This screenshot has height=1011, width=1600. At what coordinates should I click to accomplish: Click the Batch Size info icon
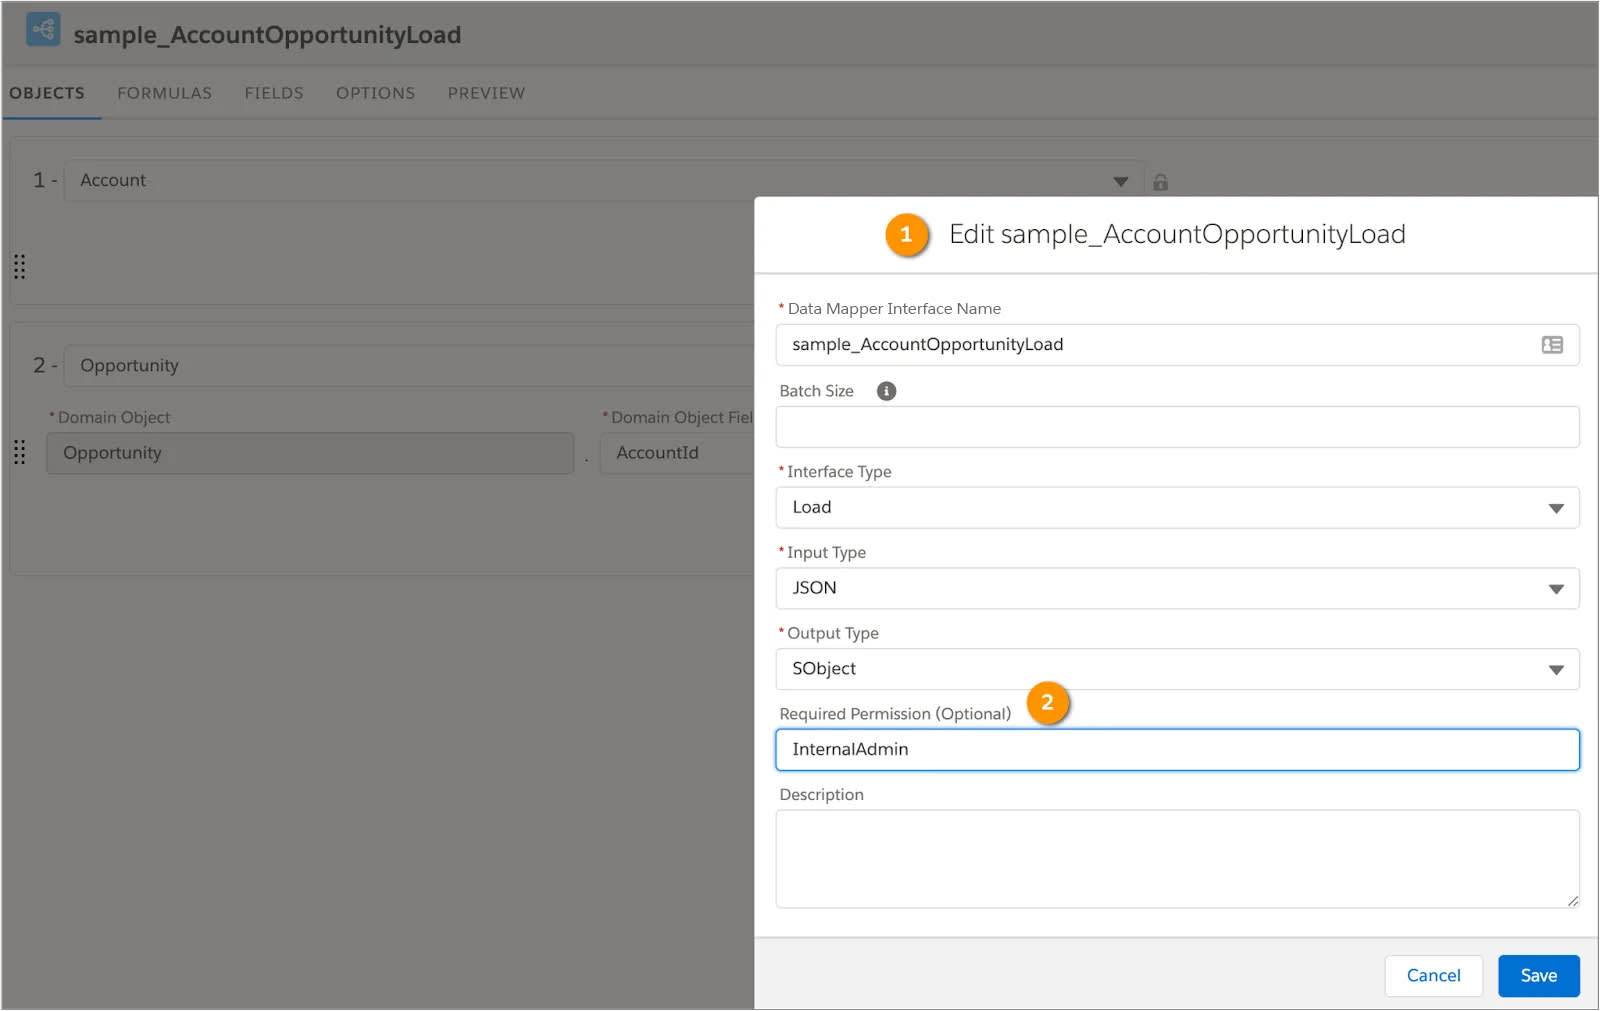point(886,391)
